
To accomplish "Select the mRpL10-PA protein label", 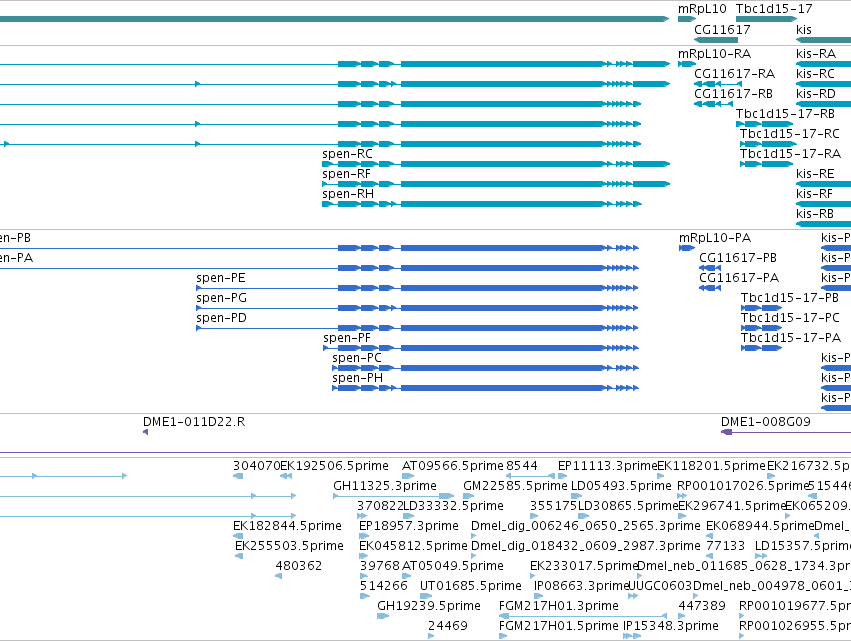I will coord(715,238).
